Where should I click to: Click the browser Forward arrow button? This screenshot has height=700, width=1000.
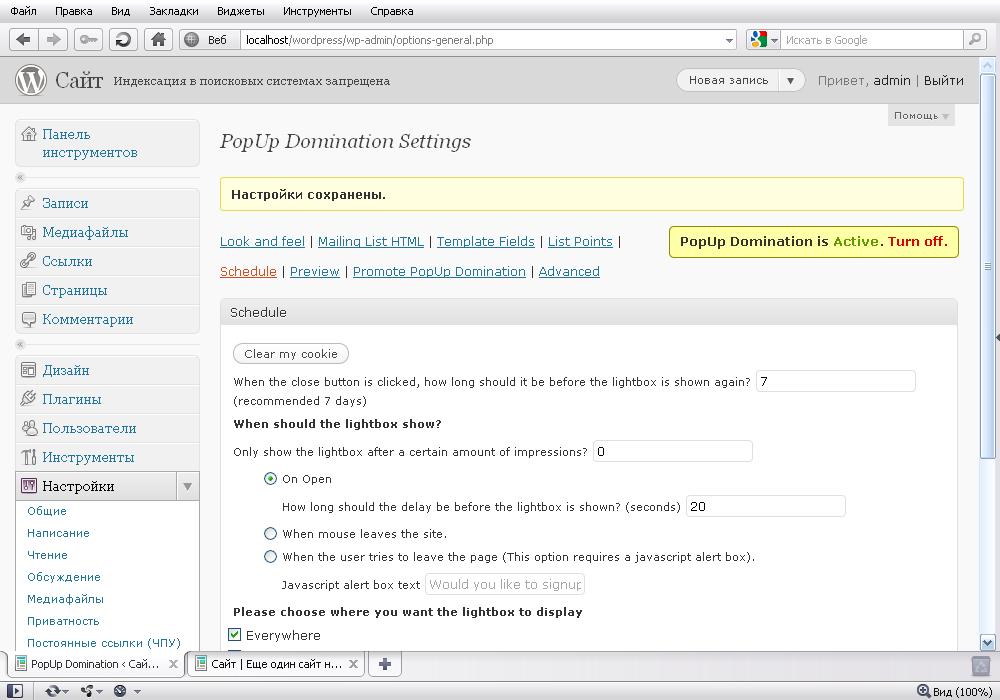point(54,40)
